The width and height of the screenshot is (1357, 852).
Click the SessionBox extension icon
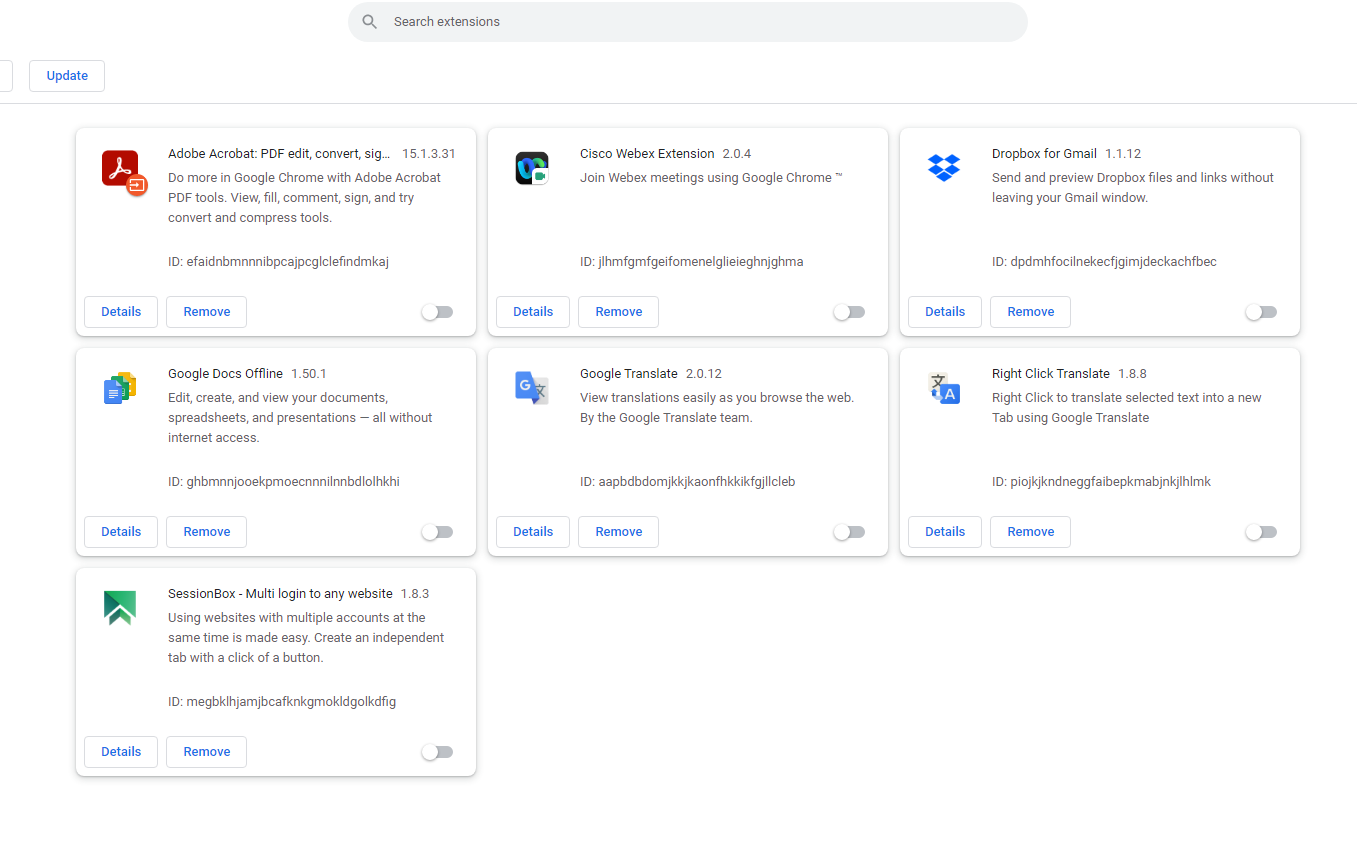120,608
